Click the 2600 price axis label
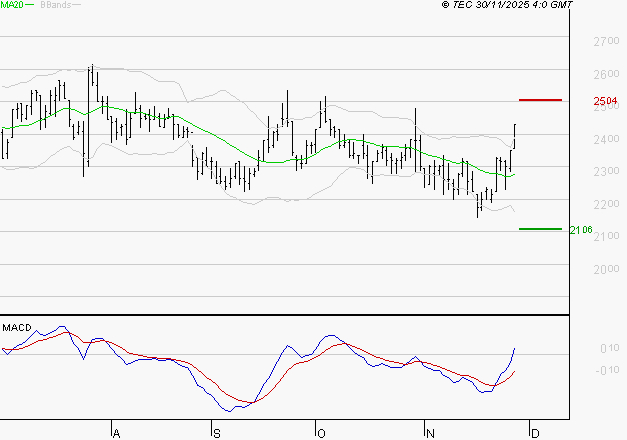Screen dimensions: 627x440 pos(606,74)
